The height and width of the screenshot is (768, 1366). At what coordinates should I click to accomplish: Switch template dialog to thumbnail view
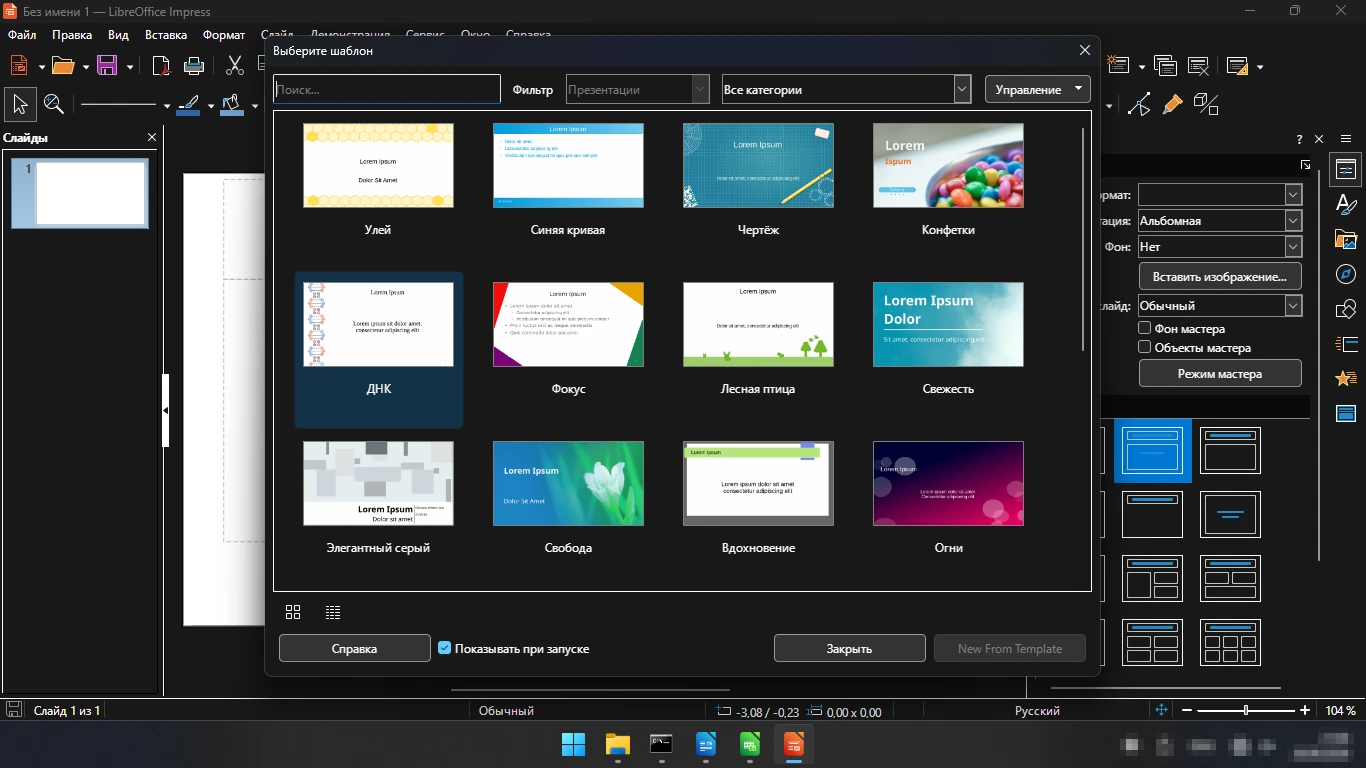[293, 612]
